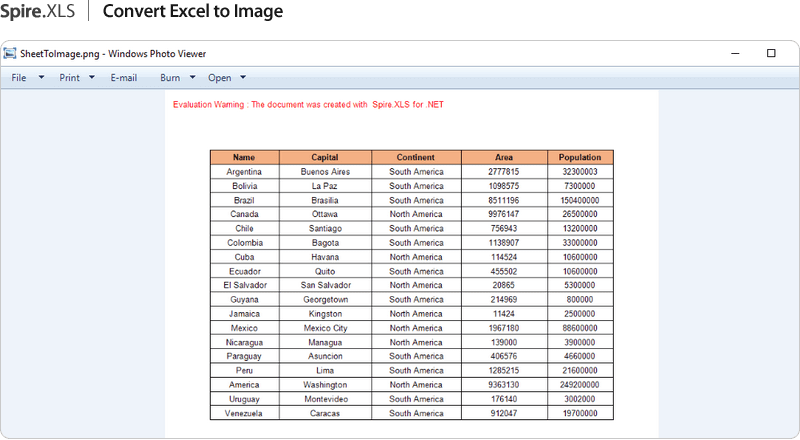Minimize the Photo Viewer window
The height and width of the screenshot is (440, 800).
pos(735,54)
